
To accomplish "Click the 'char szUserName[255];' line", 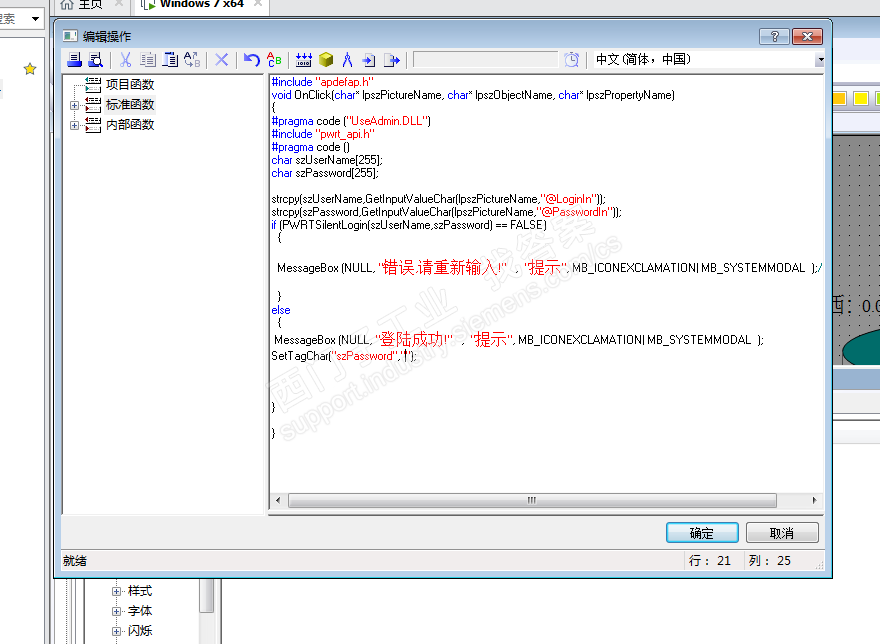I will [x=327, y=160].
